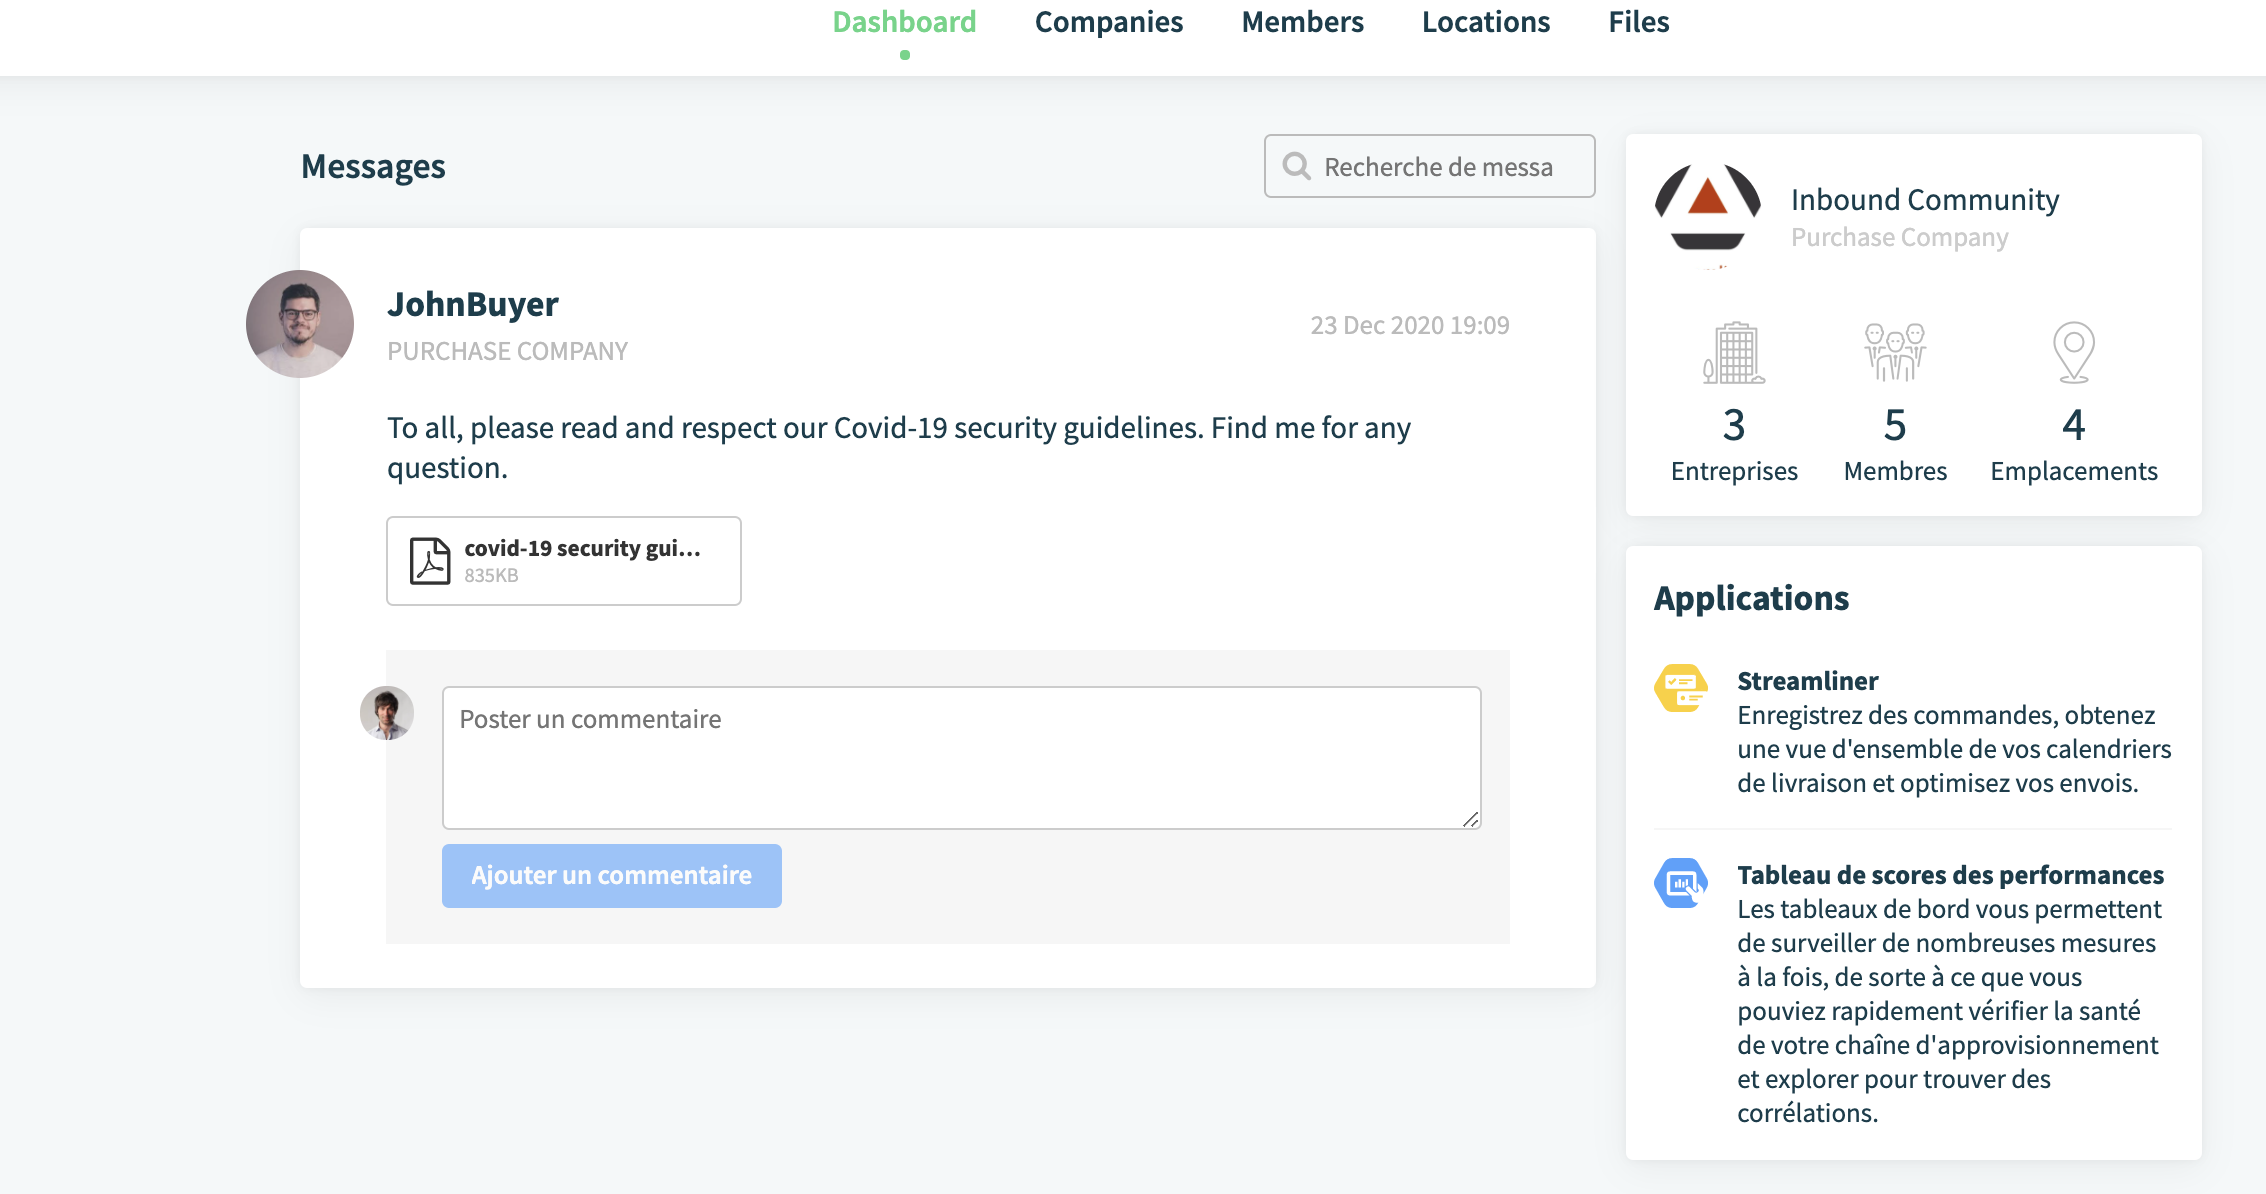2266x1194 pixels.
Task: Click the Ajouter un commentaire button
Action: 612,876
